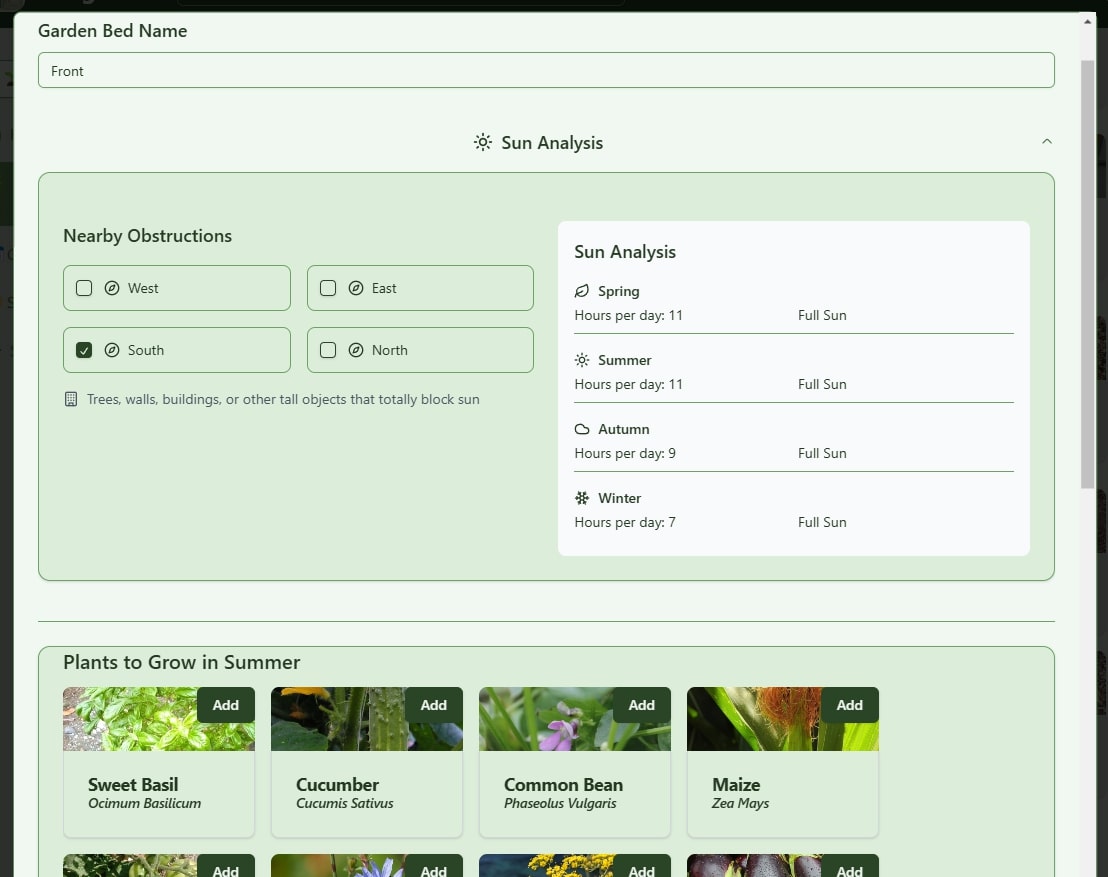Click the cloud icon next to Autumn
Screen dimensions: 1108x877
(581, 429)
